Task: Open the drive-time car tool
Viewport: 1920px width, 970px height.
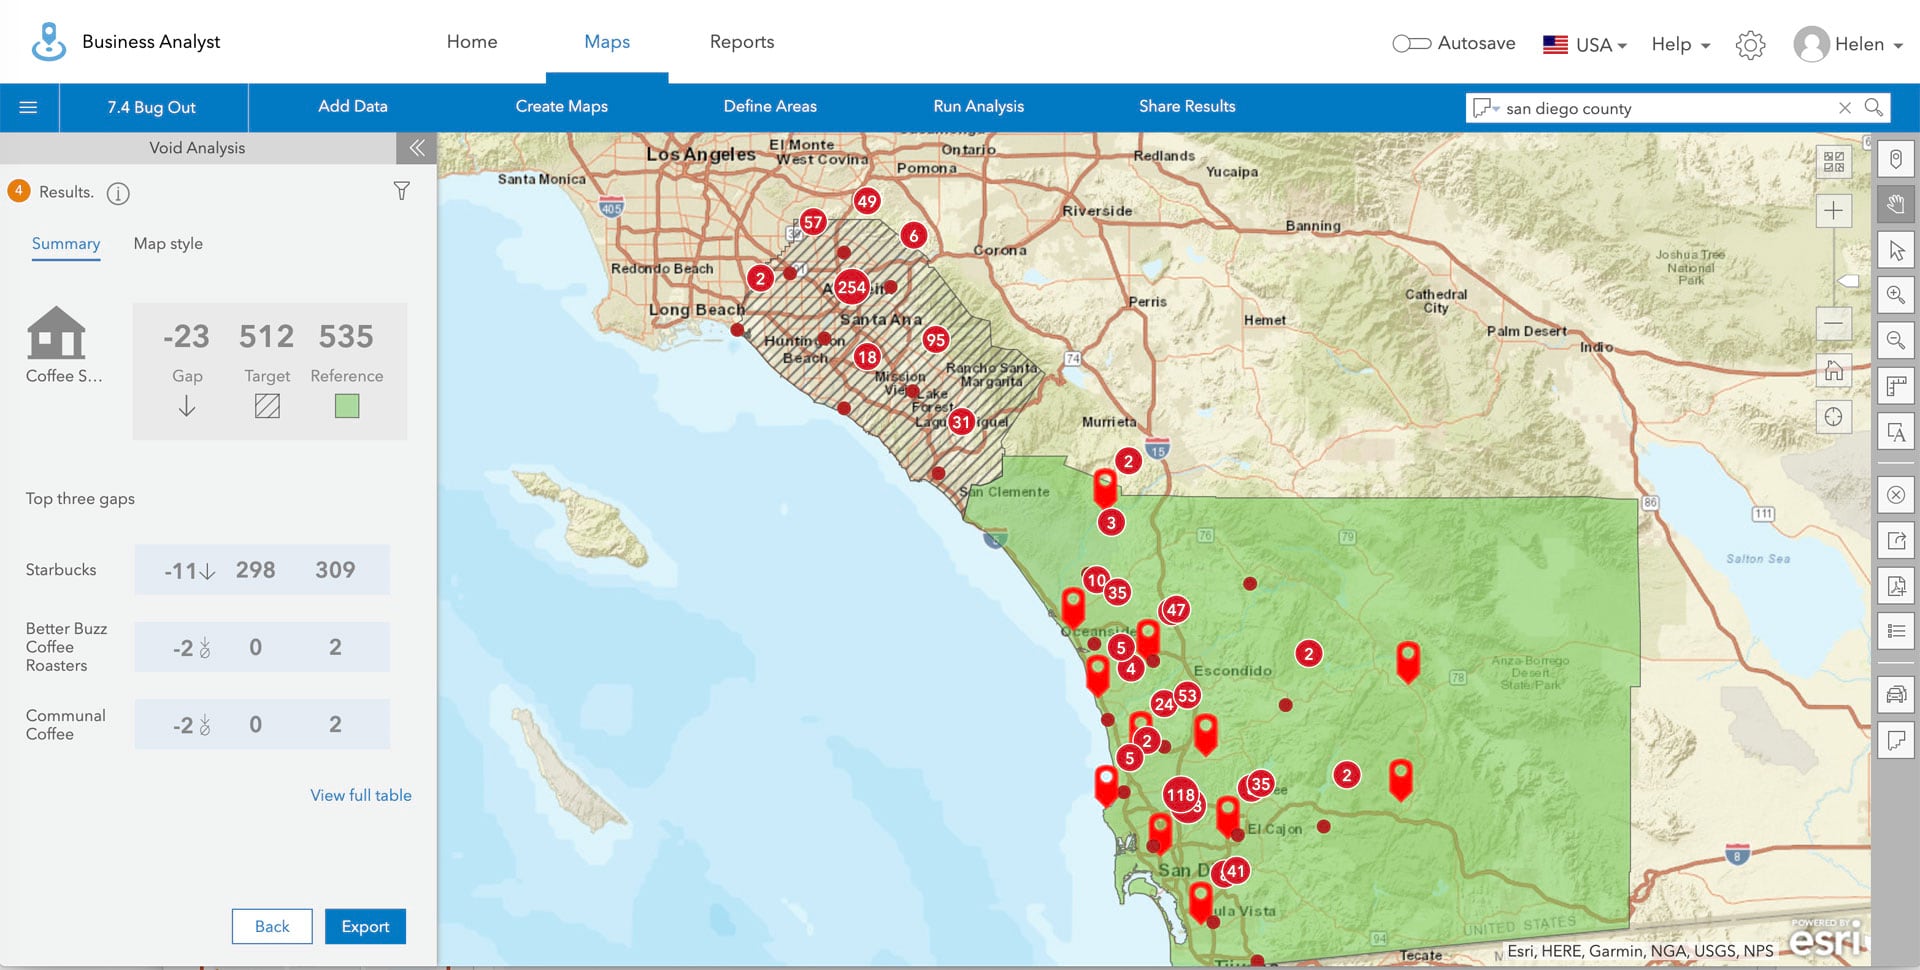Action: point(1896,694)
